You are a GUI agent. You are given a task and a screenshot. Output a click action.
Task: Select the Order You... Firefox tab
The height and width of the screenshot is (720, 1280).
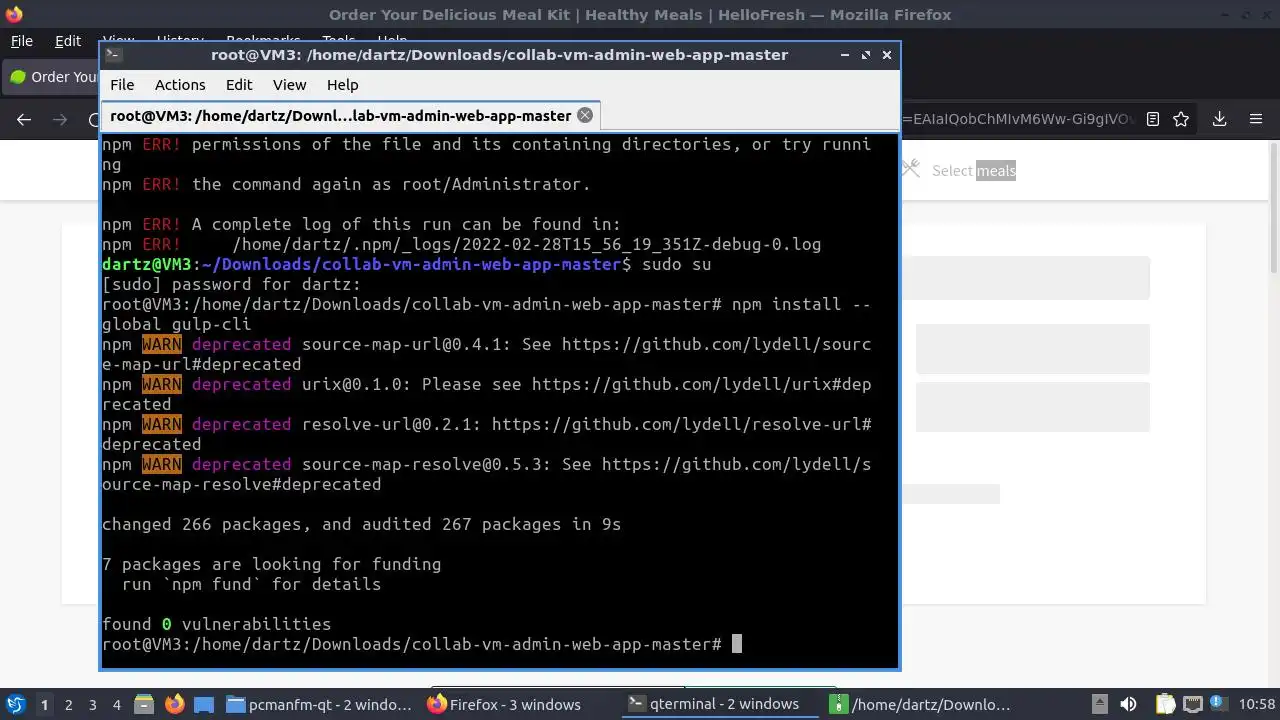pyautogui.click(x=52, y=77)
